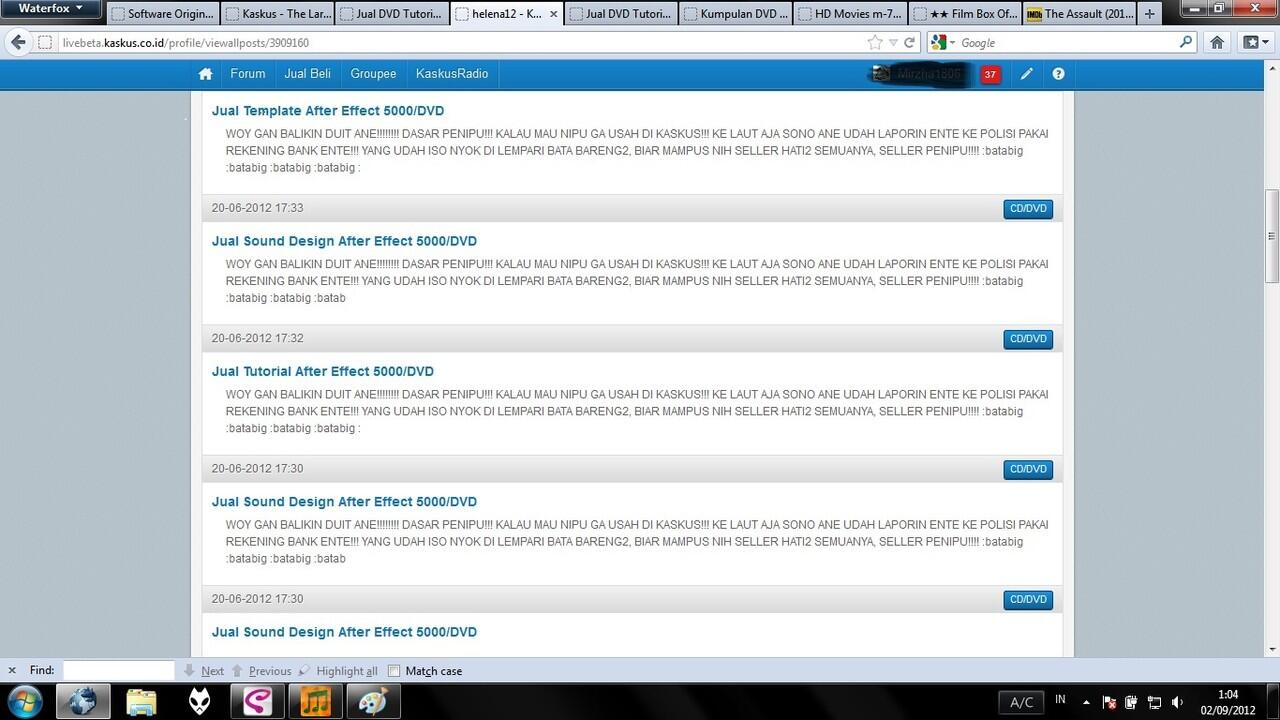1280x720 pixels.
Task: Close the helena12 tab
Action: pyautogui.click(x=554, y=14)
